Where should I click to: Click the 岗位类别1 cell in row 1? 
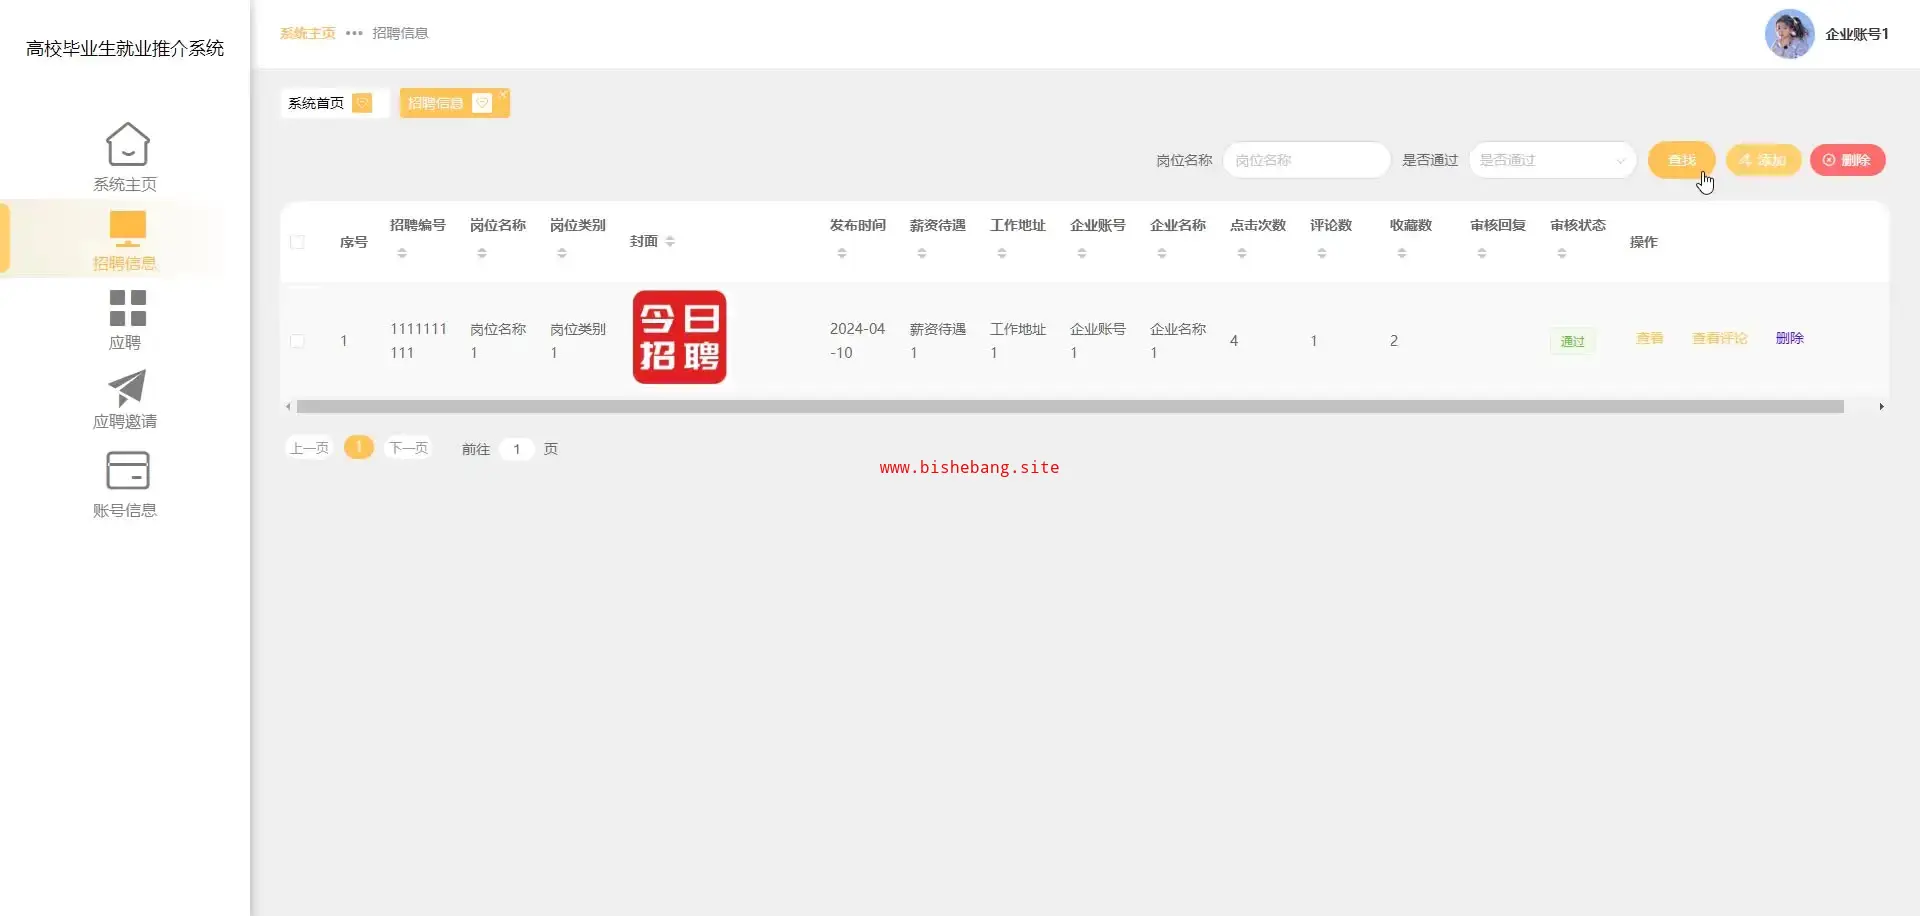click(x=578, y=341)
